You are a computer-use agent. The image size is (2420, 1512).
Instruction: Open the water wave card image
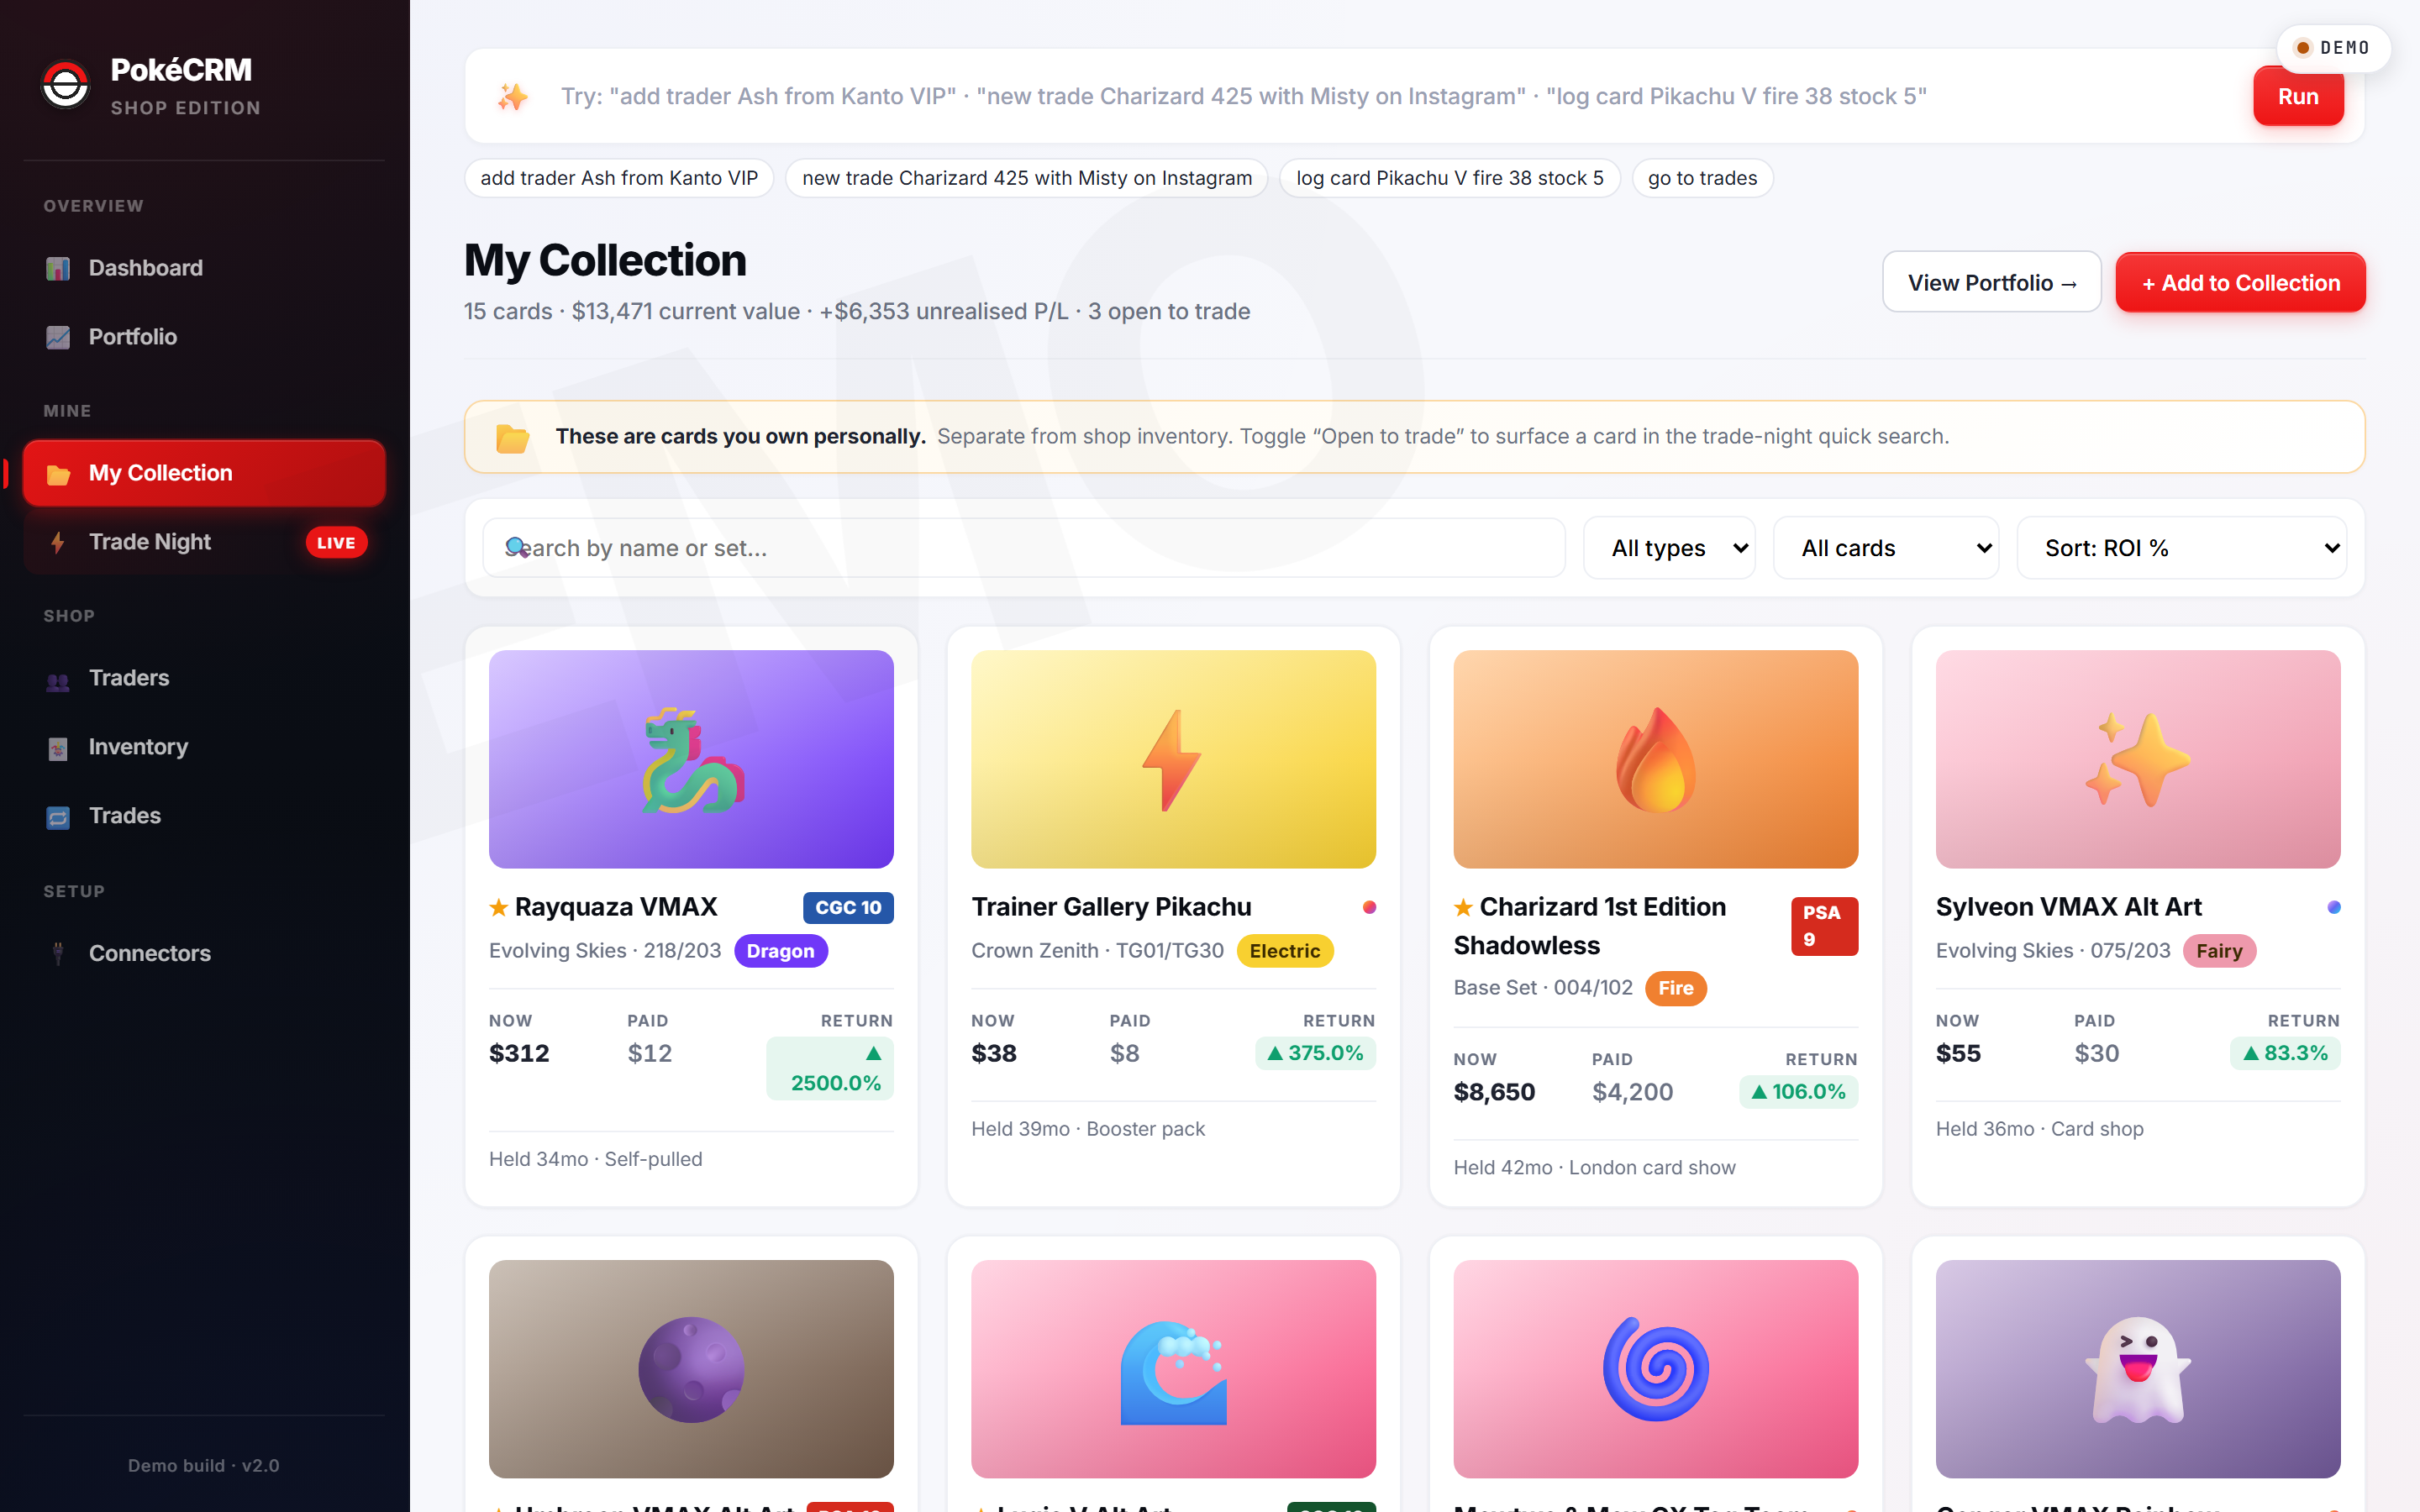click(1173, 1369)
